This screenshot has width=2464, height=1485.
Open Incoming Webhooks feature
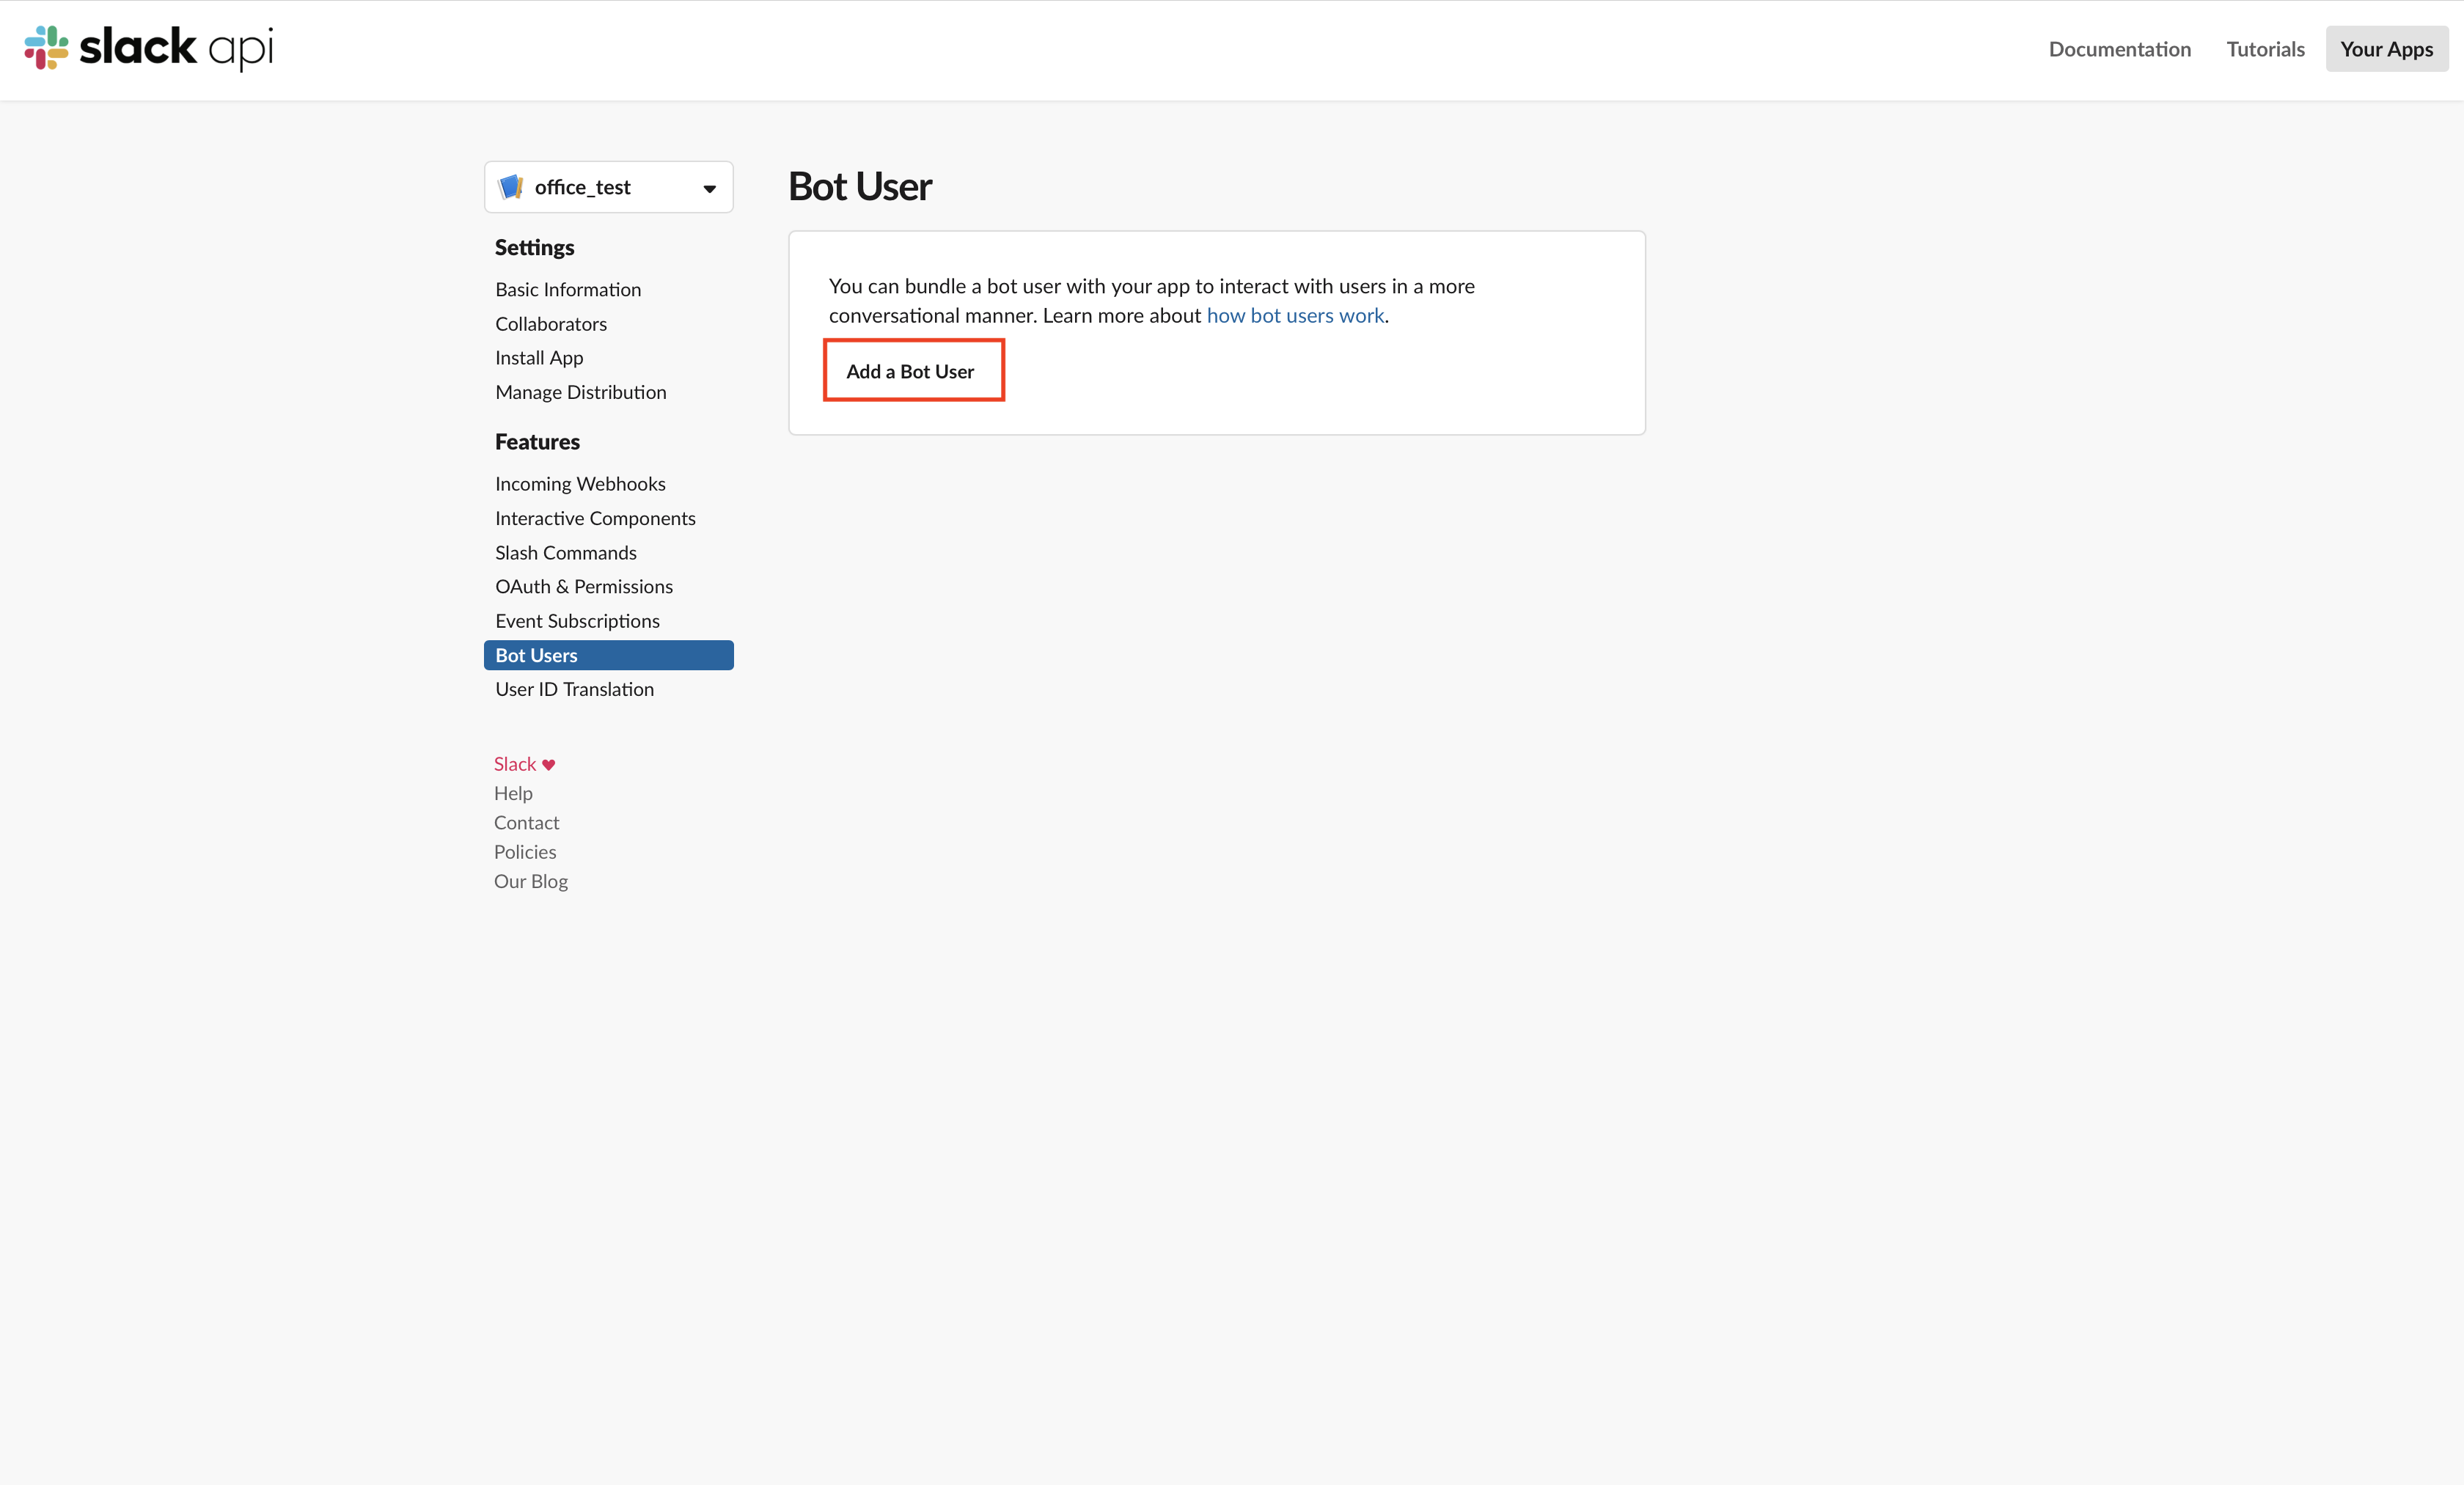(x=580, y=484)
